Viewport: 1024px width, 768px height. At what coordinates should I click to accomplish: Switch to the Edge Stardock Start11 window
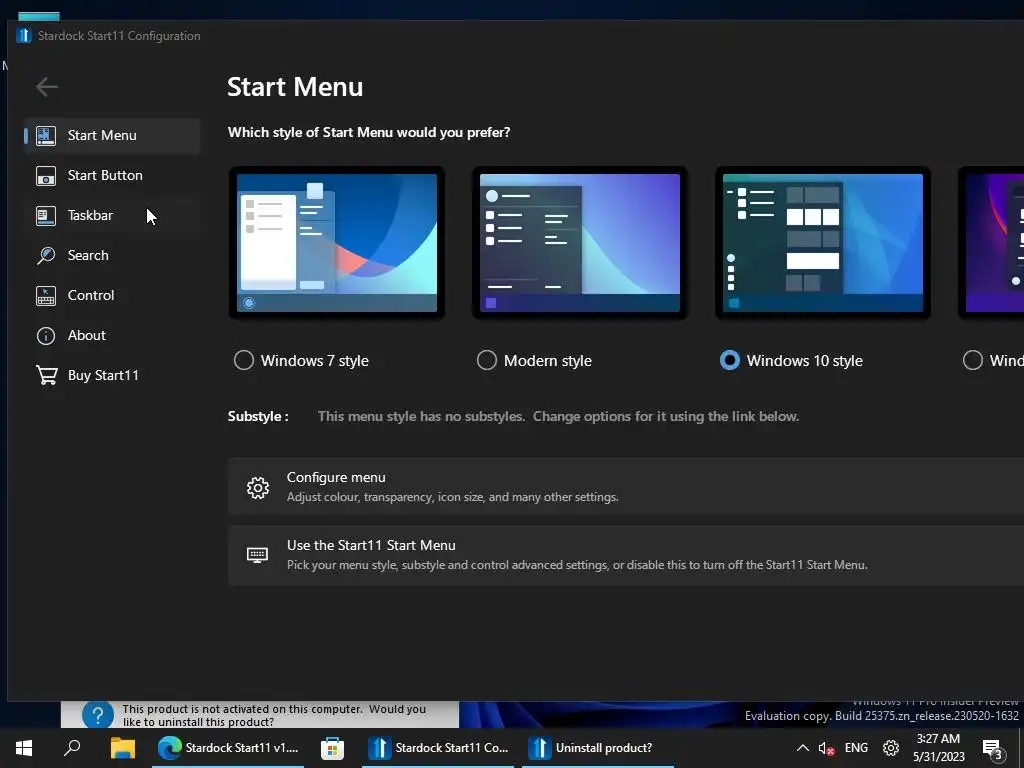pyautogui.click(x=228, y=748)
